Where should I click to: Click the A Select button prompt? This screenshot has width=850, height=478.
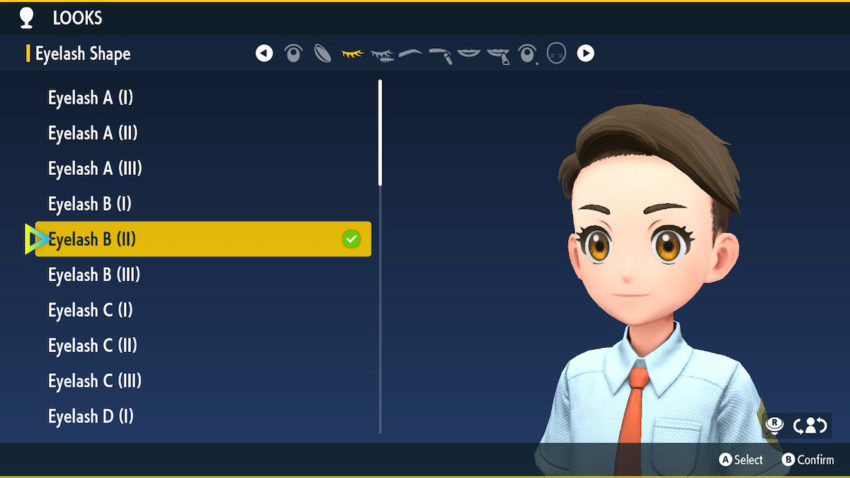coord(741,460)
